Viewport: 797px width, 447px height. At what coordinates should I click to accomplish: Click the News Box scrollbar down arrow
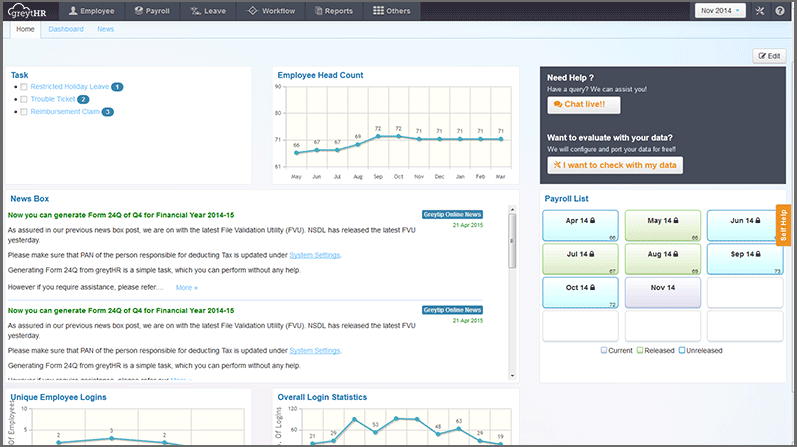[512, 376]
